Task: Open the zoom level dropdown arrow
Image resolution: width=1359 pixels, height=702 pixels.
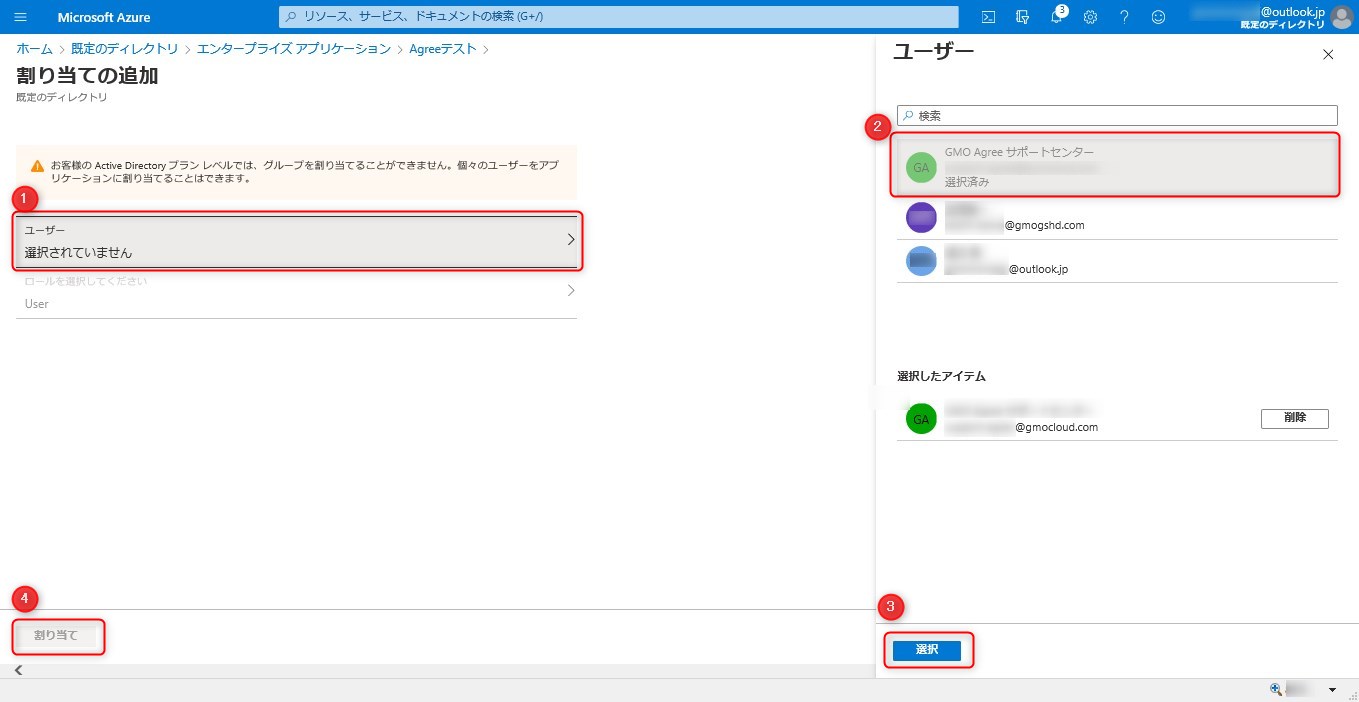Action: click(1332, 690)
